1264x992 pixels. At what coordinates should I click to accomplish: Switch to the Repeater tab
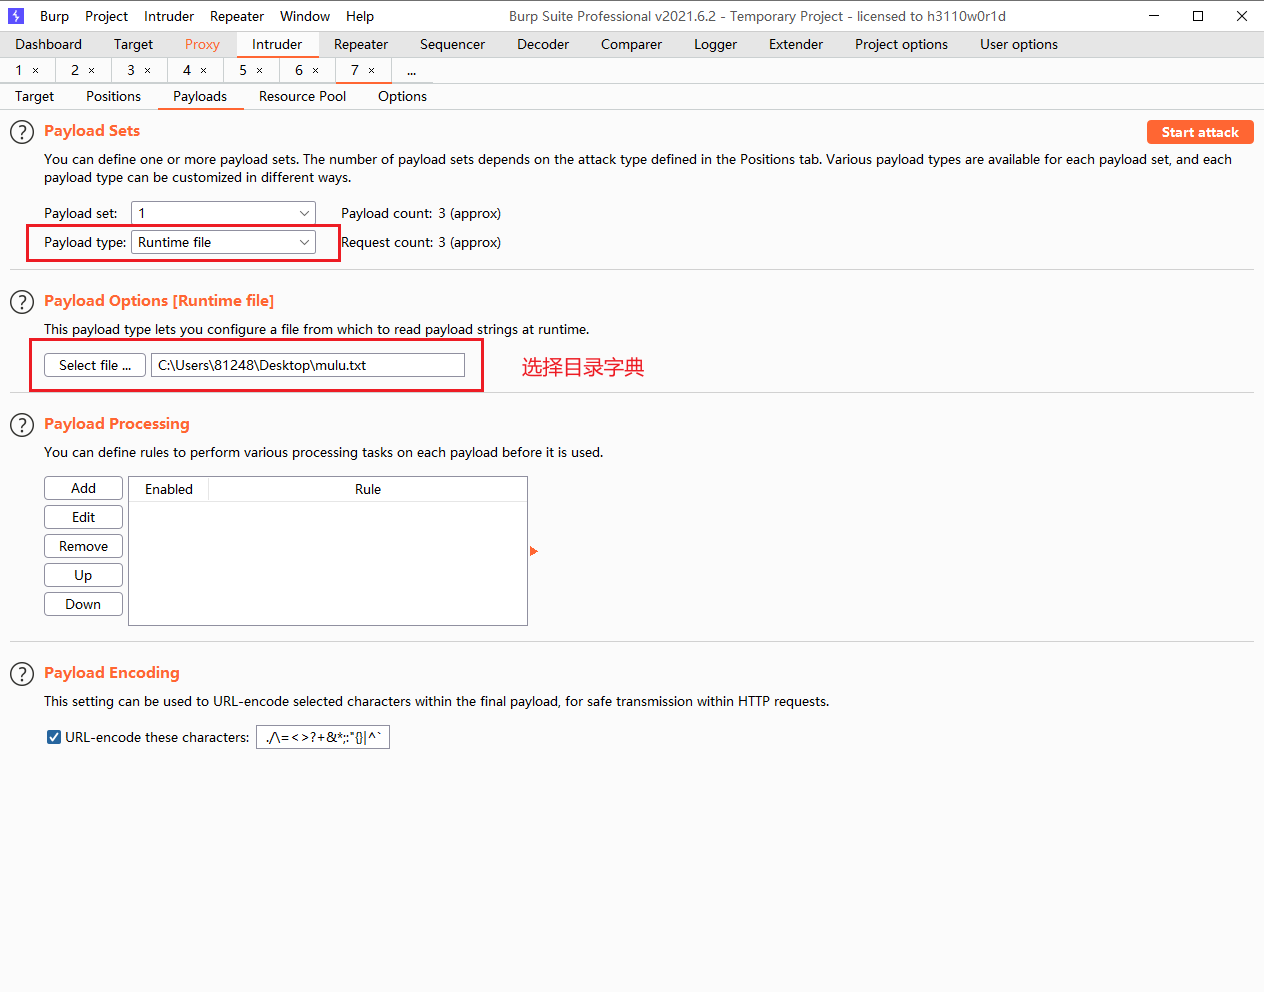click(x=360, y=44)
